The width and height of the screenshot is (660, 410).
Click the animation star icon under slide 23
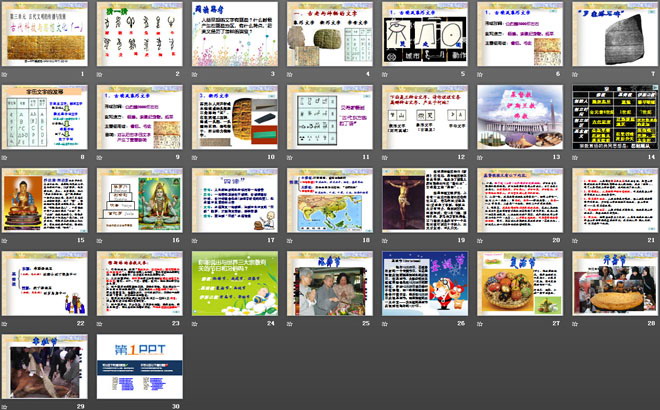100,324
